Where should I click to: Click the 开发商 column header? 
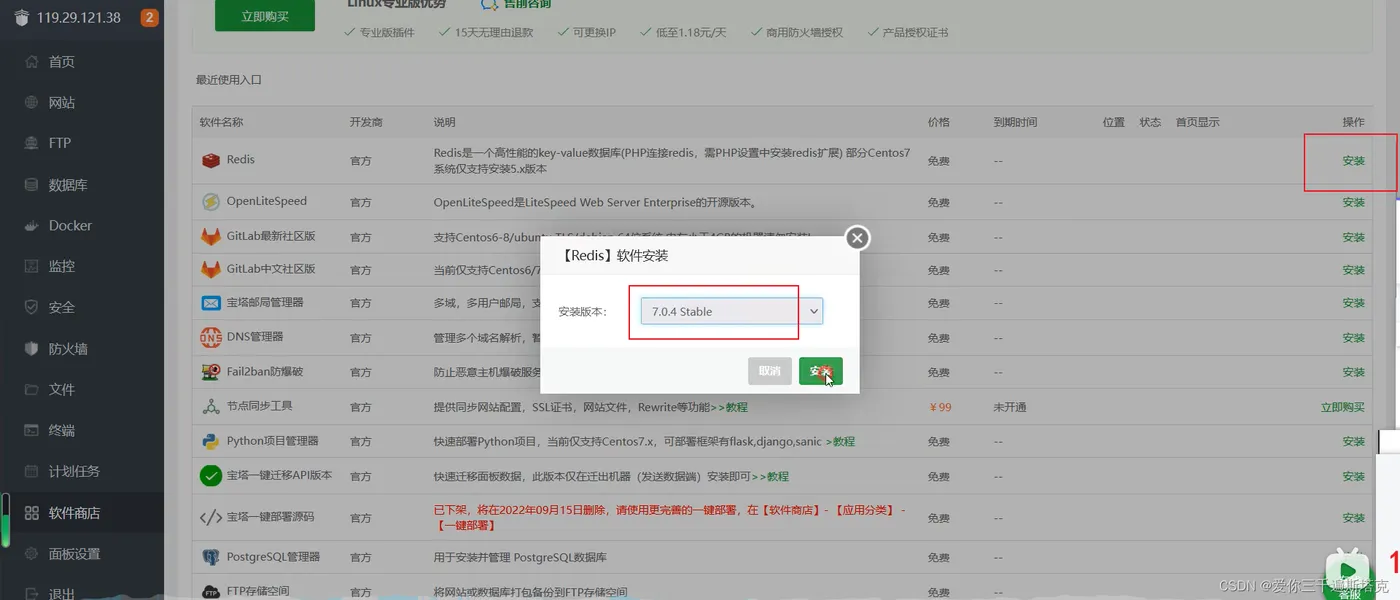366,122
